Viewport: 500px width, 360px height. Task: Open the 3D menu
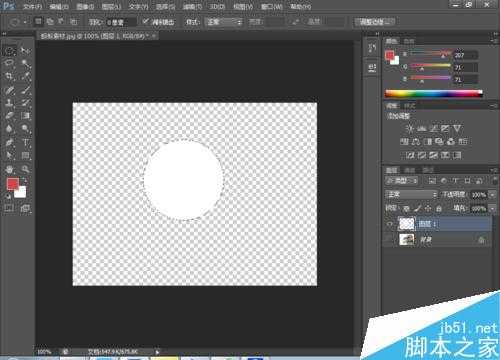[x=217, y=6]
